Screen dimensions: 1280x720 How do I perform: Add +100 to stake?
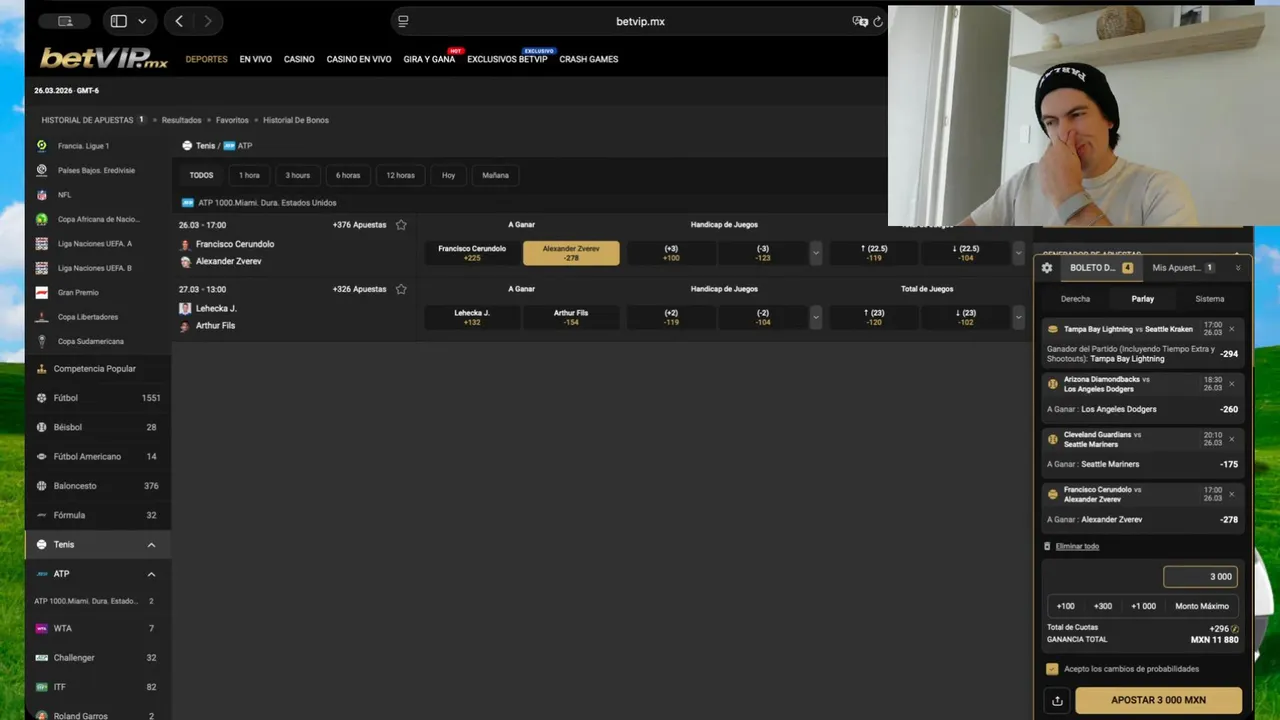1066,606
